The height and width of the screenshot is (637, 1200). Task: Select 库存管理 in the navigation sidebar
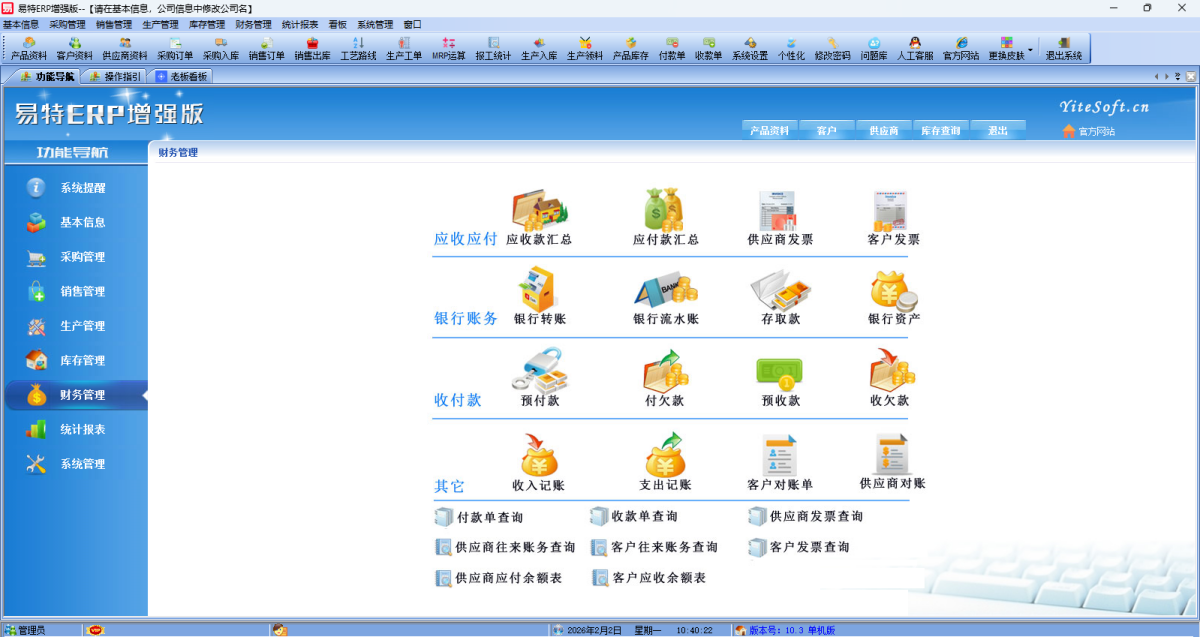[82, 360]
